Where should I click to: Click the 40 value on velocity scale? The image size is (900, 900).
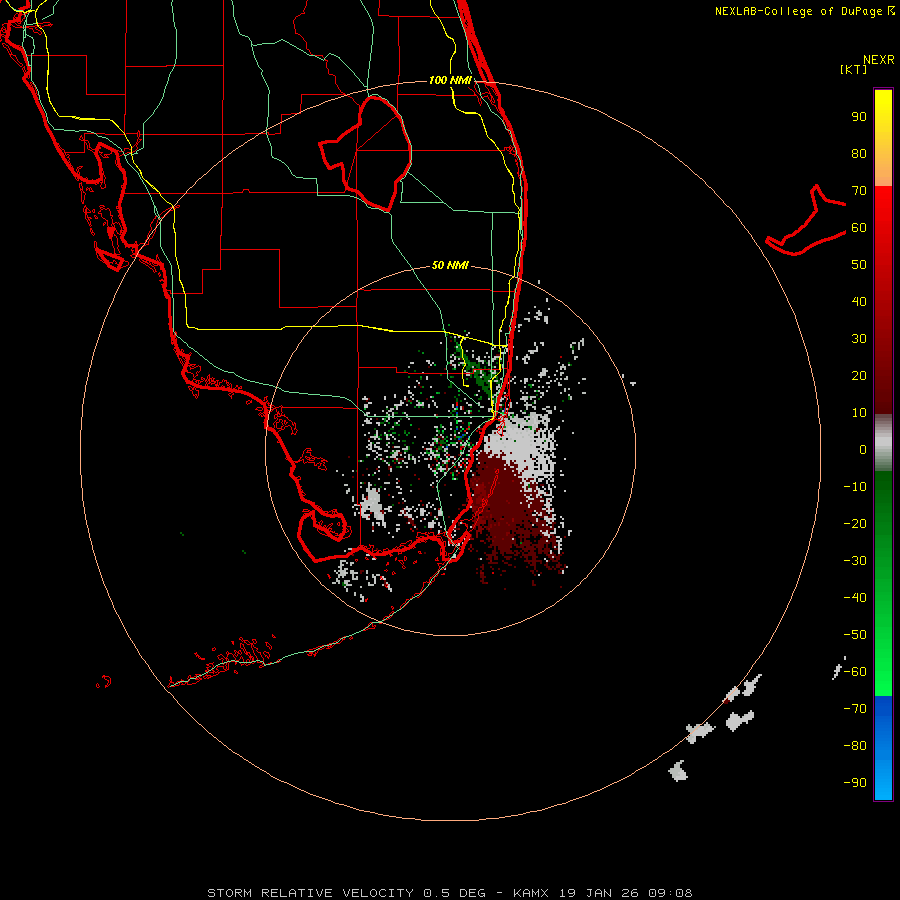pyautogui.click(x=859, y=302)
